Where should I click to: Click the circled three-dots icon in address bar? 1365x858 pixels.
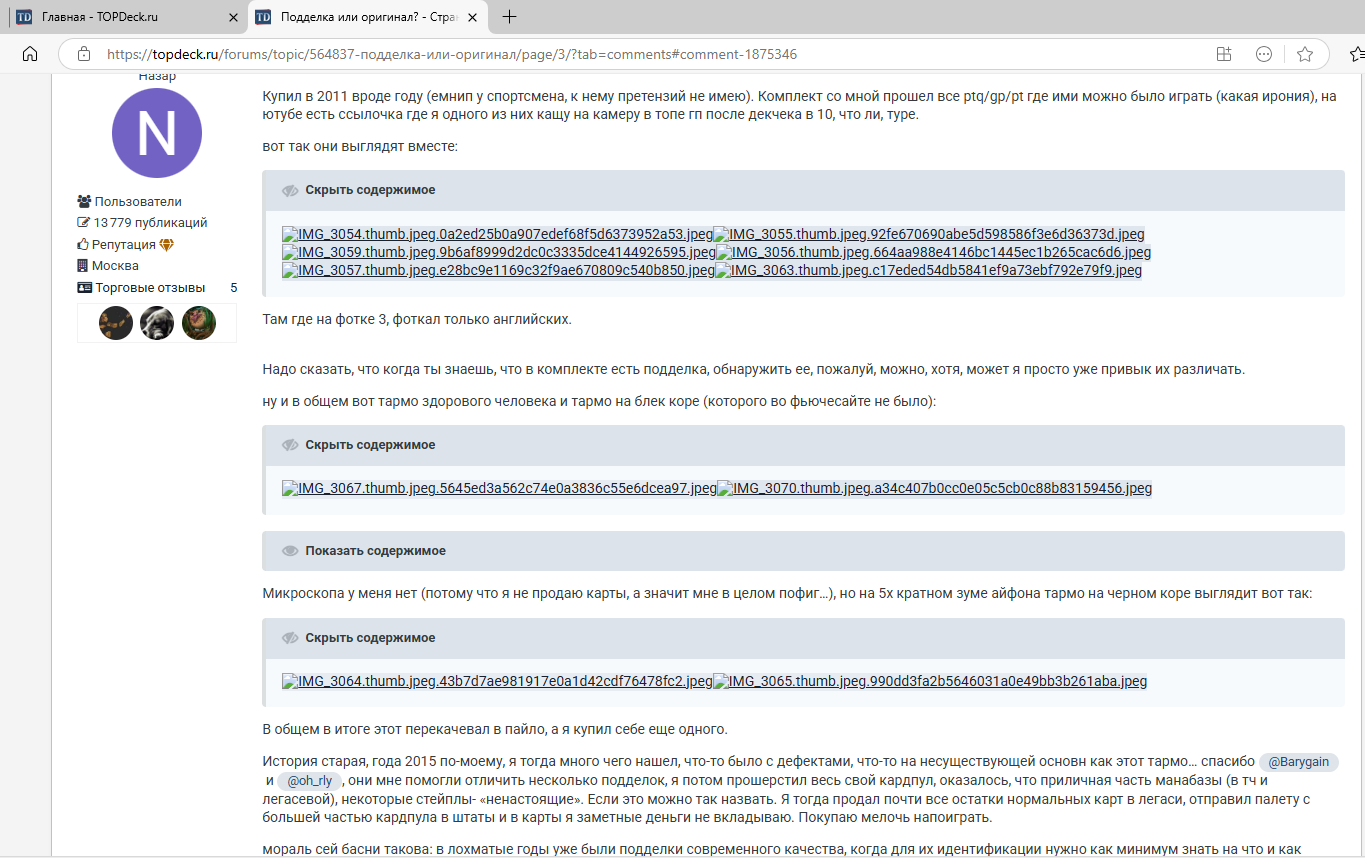click(x=1264, y=54)
